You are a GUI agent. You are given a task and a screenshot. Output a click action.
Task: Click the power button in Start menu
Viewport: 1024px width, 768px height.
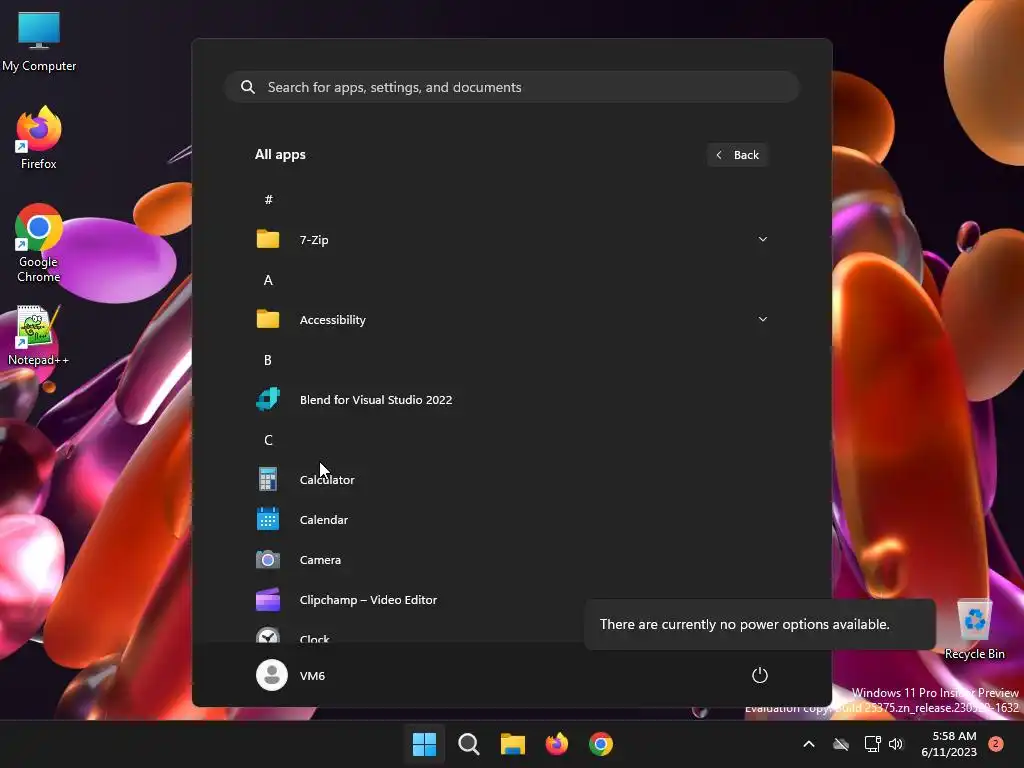click(760, 675)
